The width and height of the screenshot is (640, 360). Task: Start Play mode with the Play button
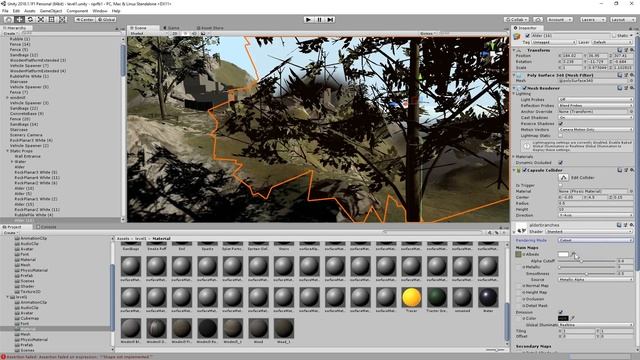[x=309, y=19]
